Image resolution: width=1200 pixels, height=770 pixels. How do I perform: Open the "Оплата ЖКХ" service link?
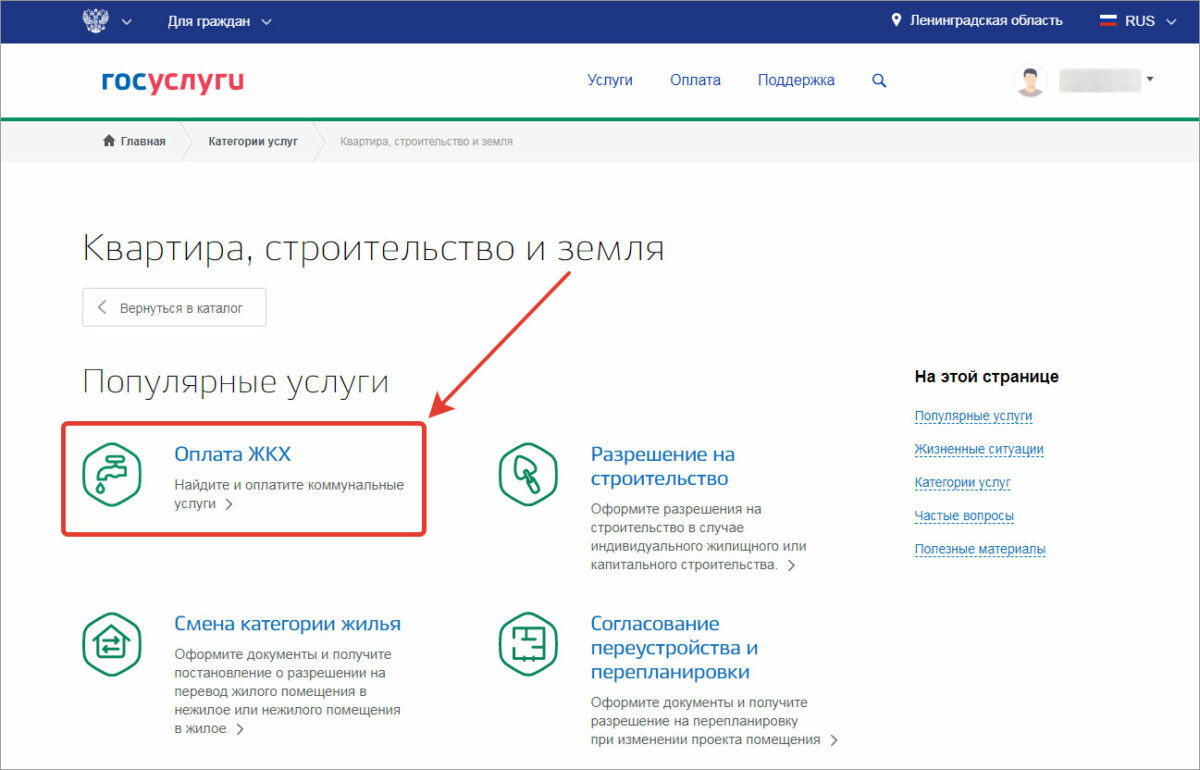point(232,455)
